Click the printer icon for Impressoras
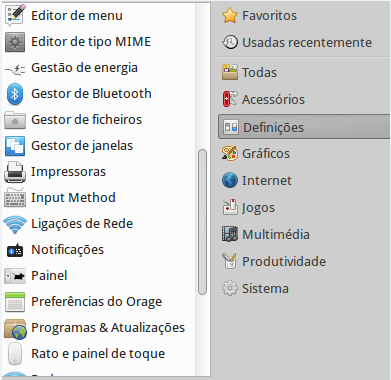 (15, 172)
